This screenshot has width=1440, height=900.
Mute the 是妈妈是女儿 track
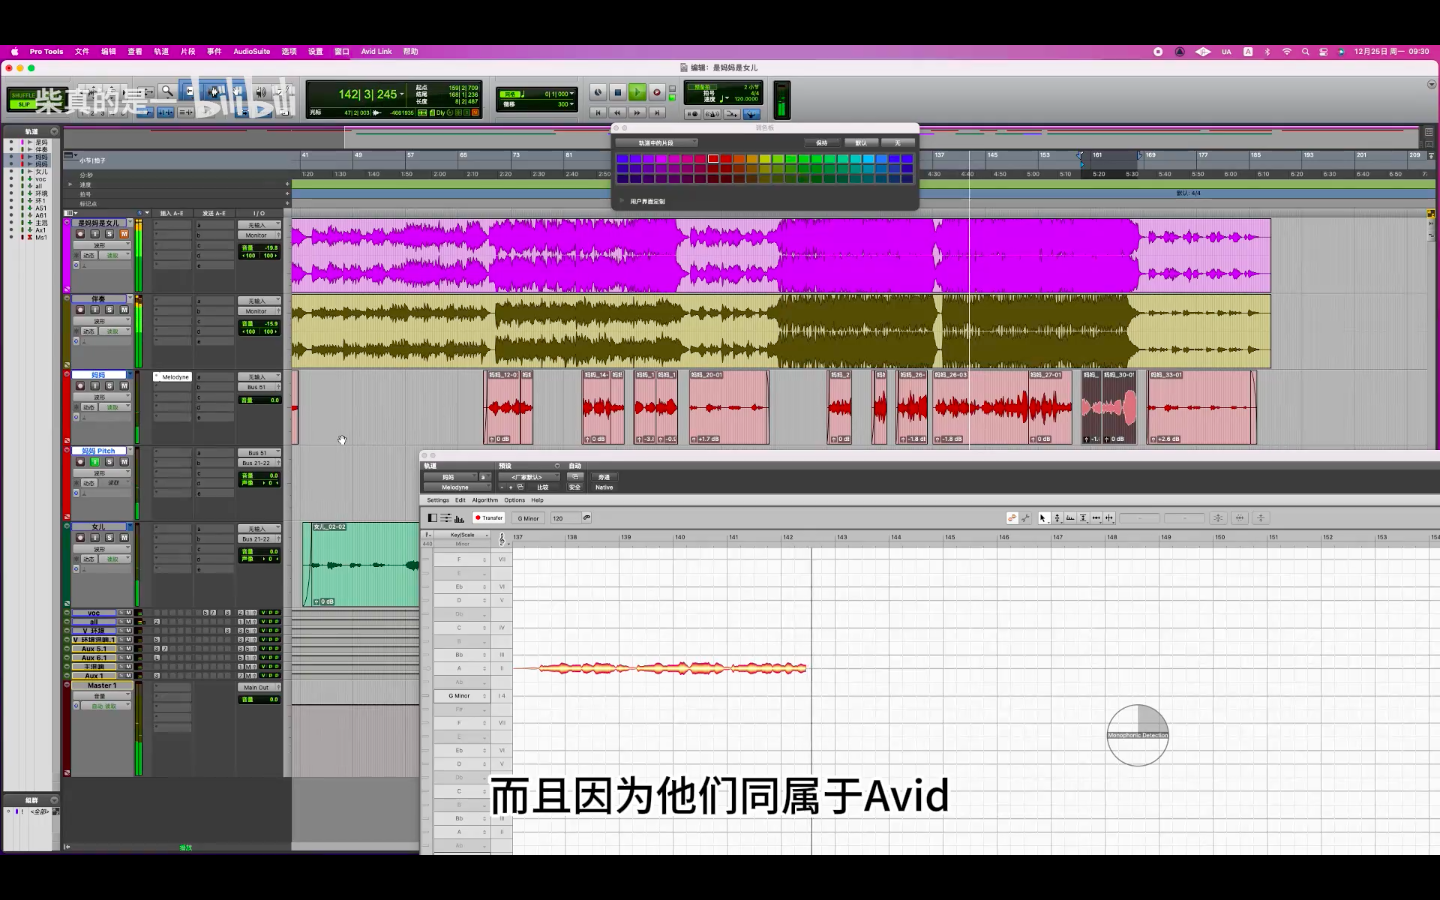coord(124,234)
